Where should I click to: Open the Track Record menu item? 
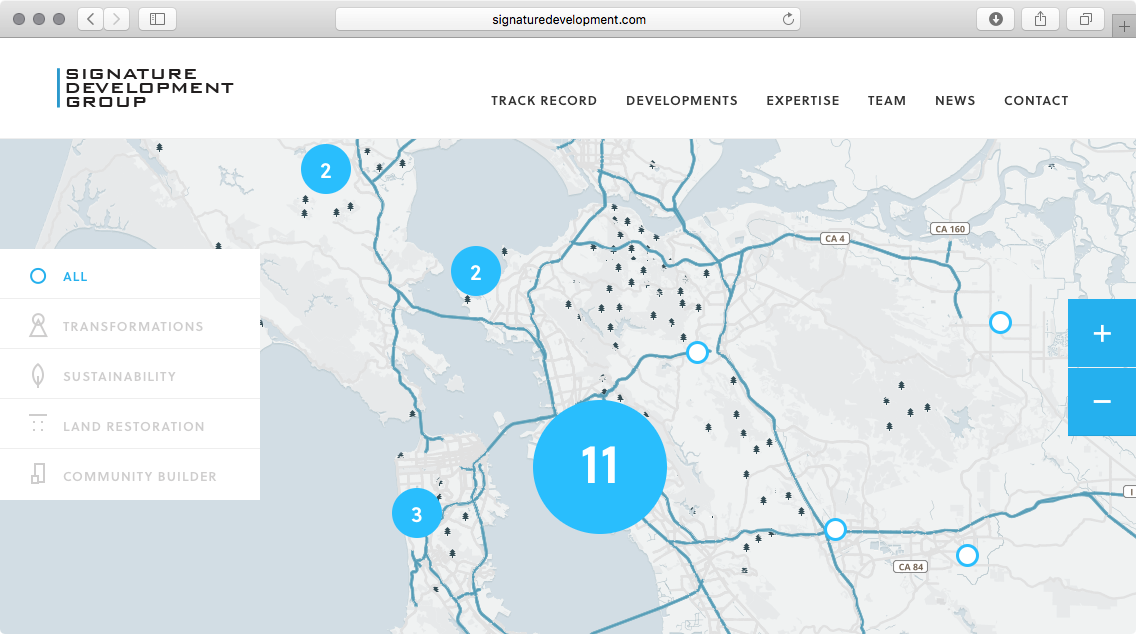coord(544,101)
